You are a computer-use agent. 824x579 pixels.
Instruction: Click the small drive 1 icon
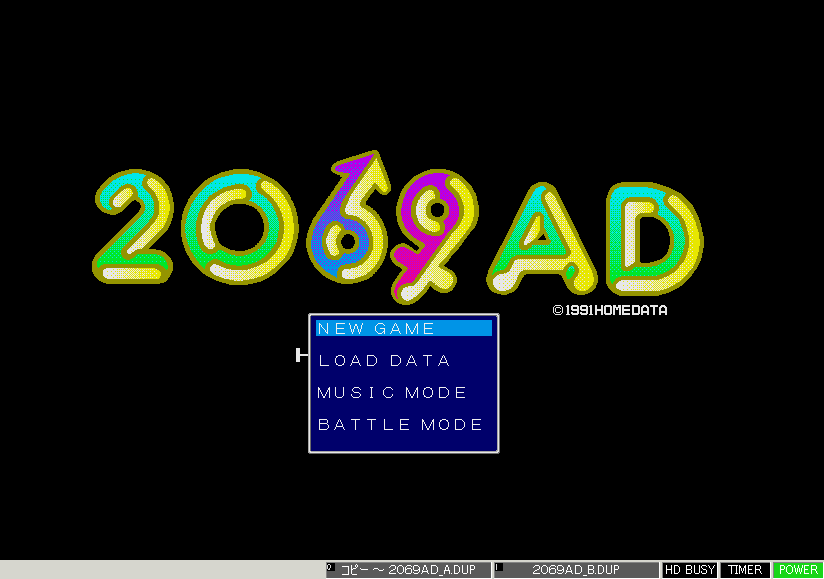pyautogui.click(x=499, y=567)
